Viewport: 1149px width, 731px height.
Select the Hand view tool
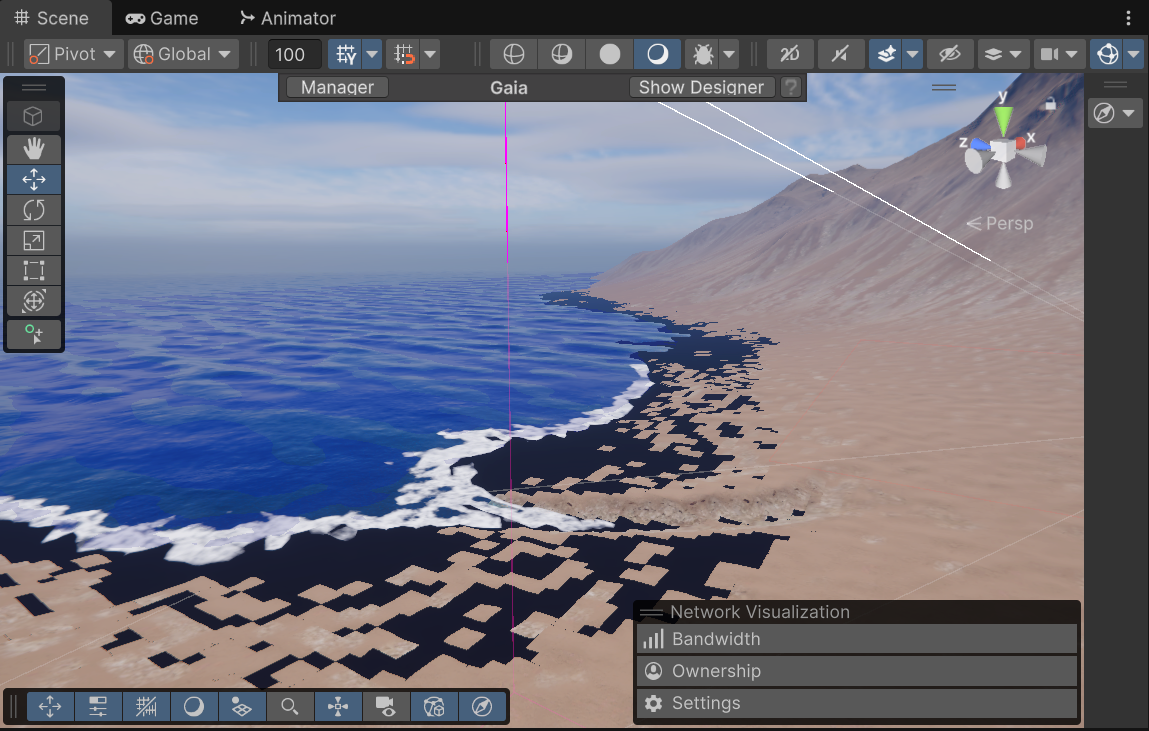coord(33,149)
